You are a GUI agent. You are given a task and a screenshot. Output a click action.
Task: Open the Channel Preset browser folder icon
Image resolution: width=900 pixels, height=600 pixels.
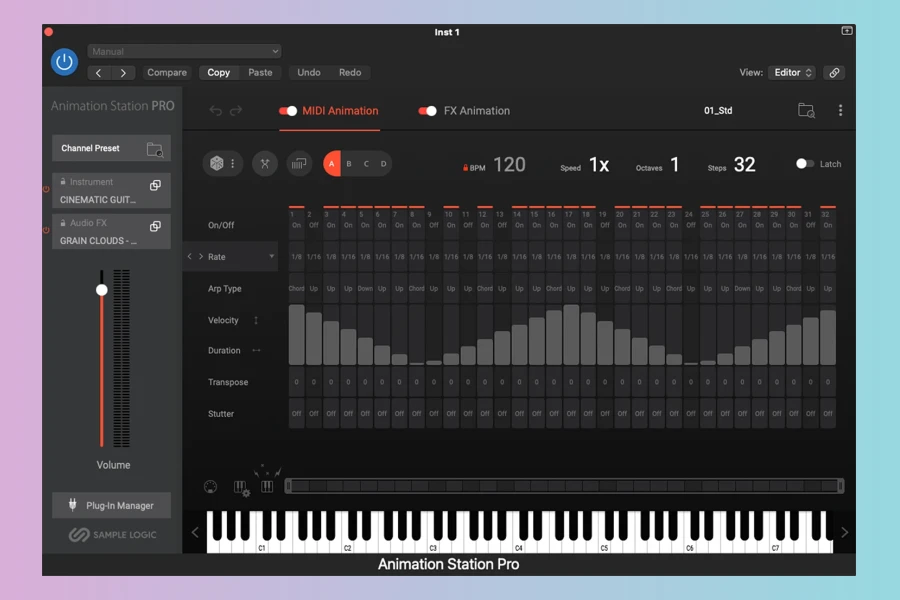click(x=155, y=149)
